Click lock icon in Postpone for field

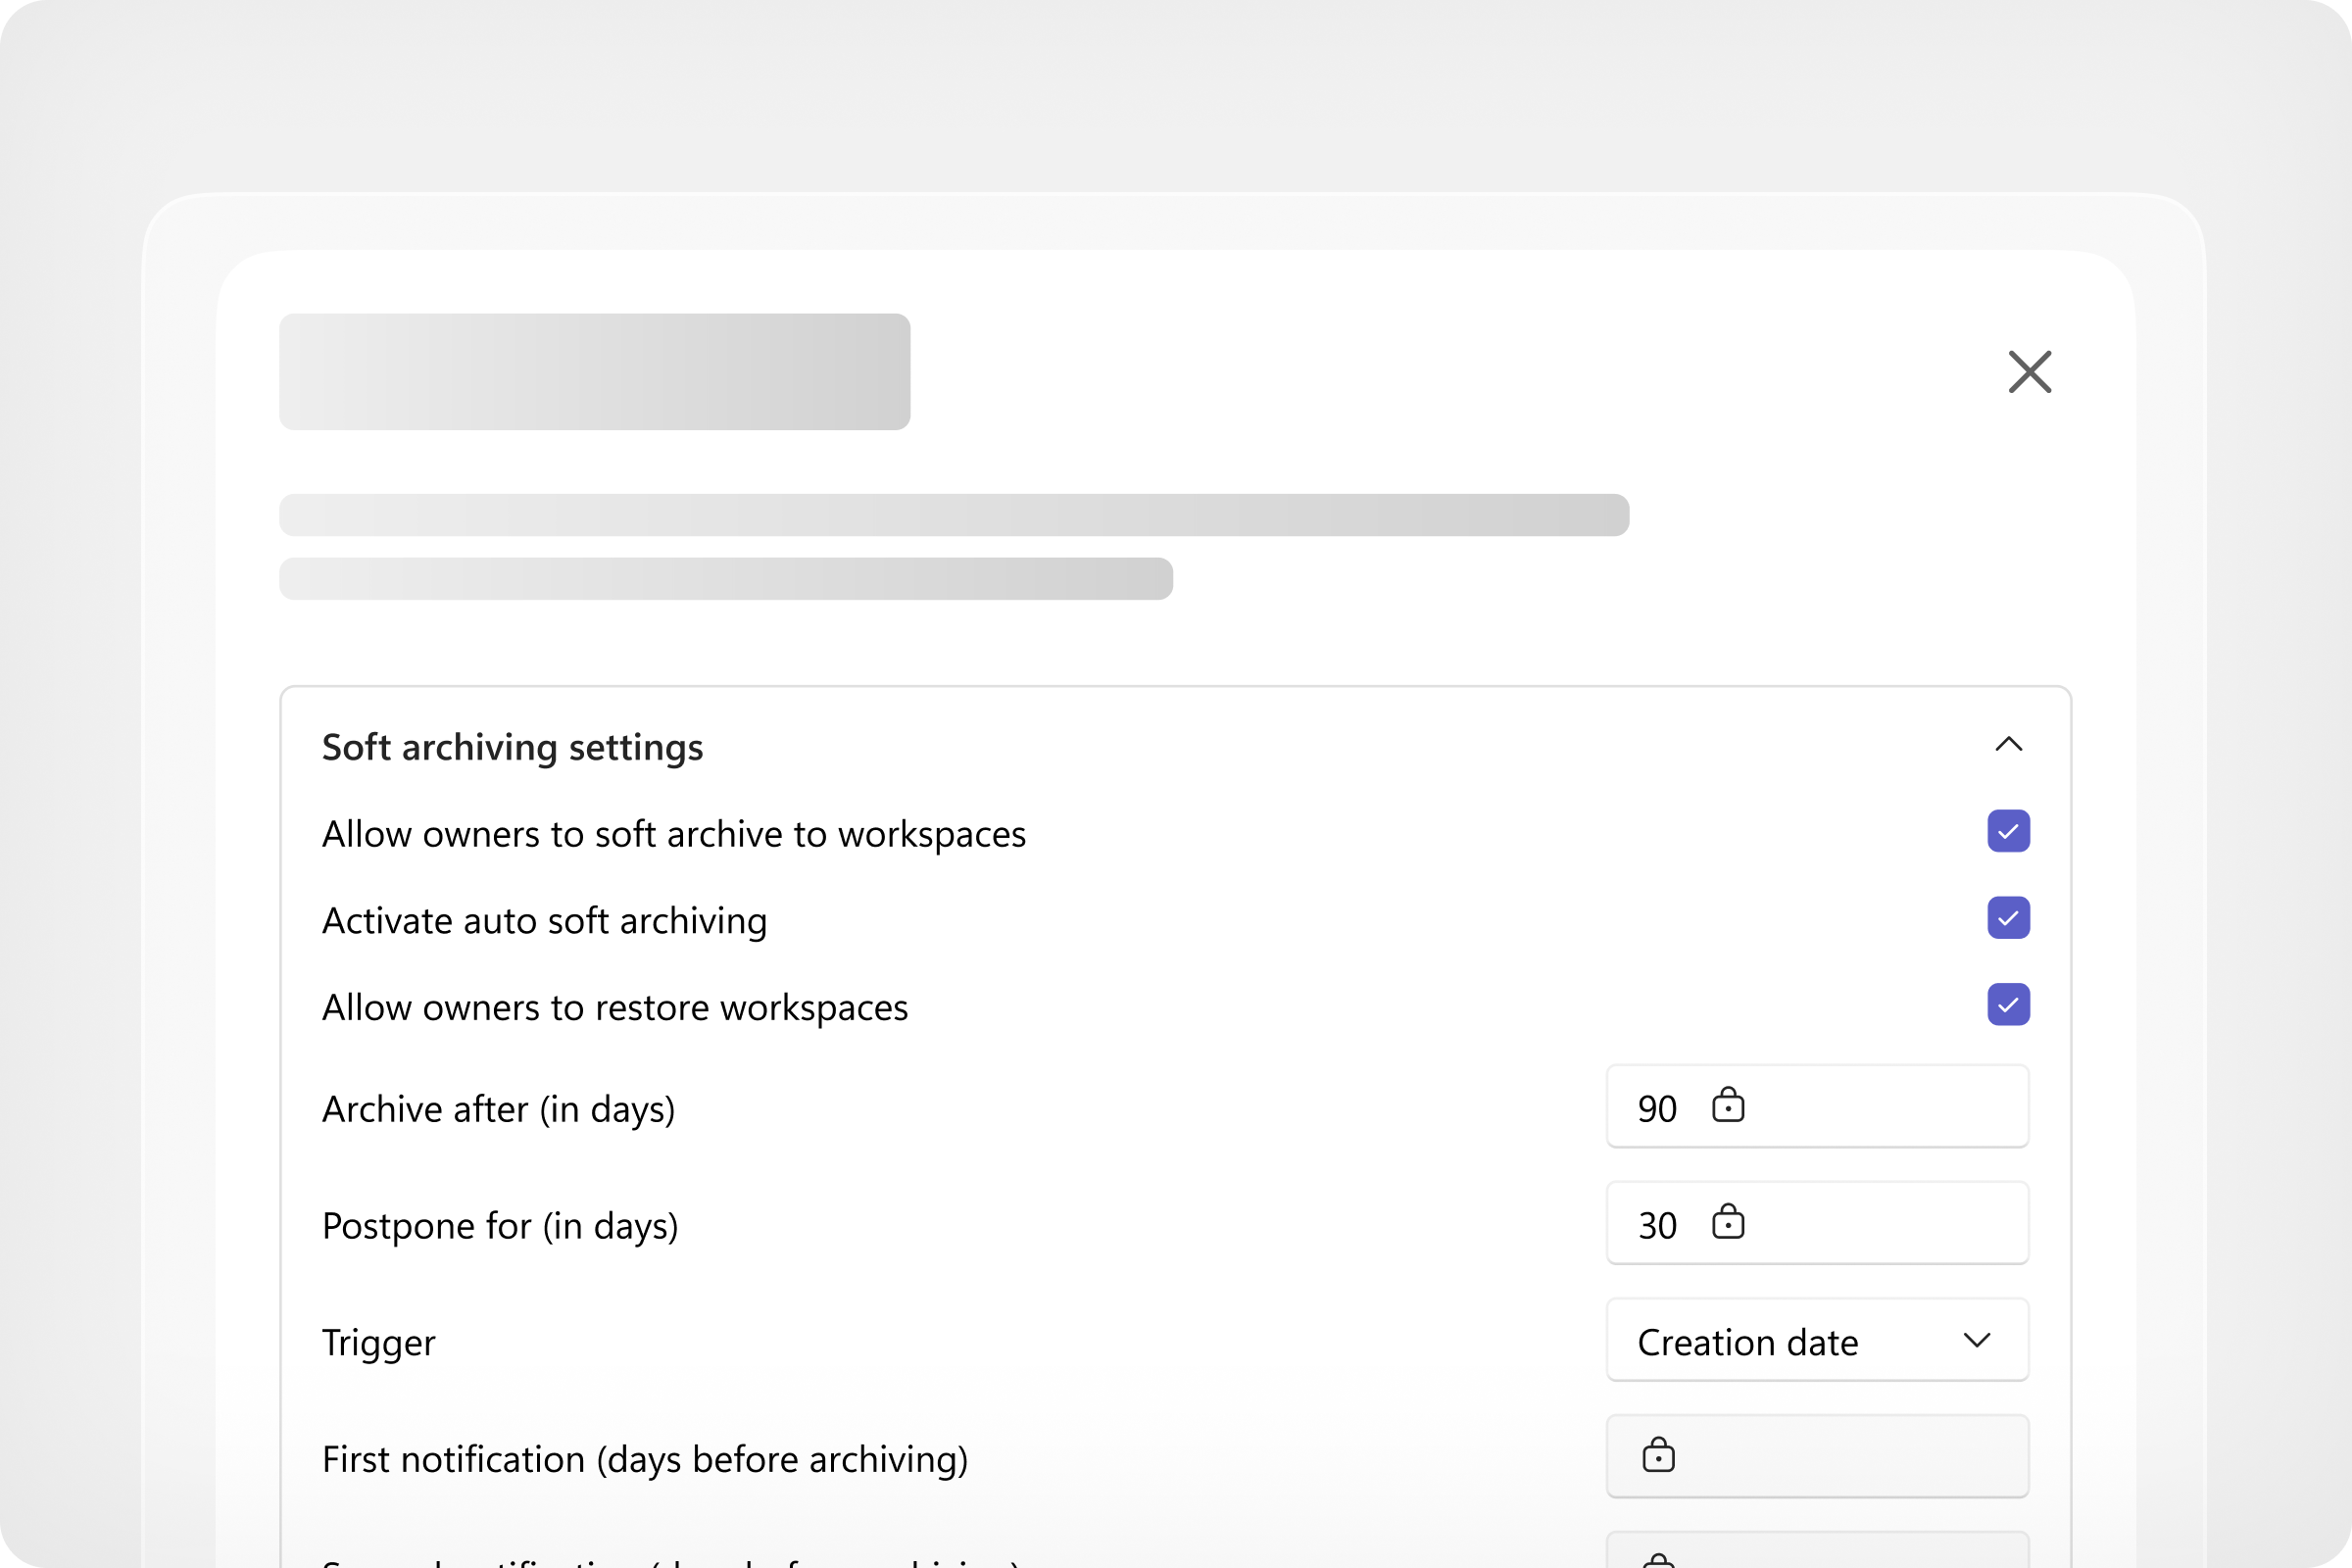pyautogui.click(x=1727, y=1223)
